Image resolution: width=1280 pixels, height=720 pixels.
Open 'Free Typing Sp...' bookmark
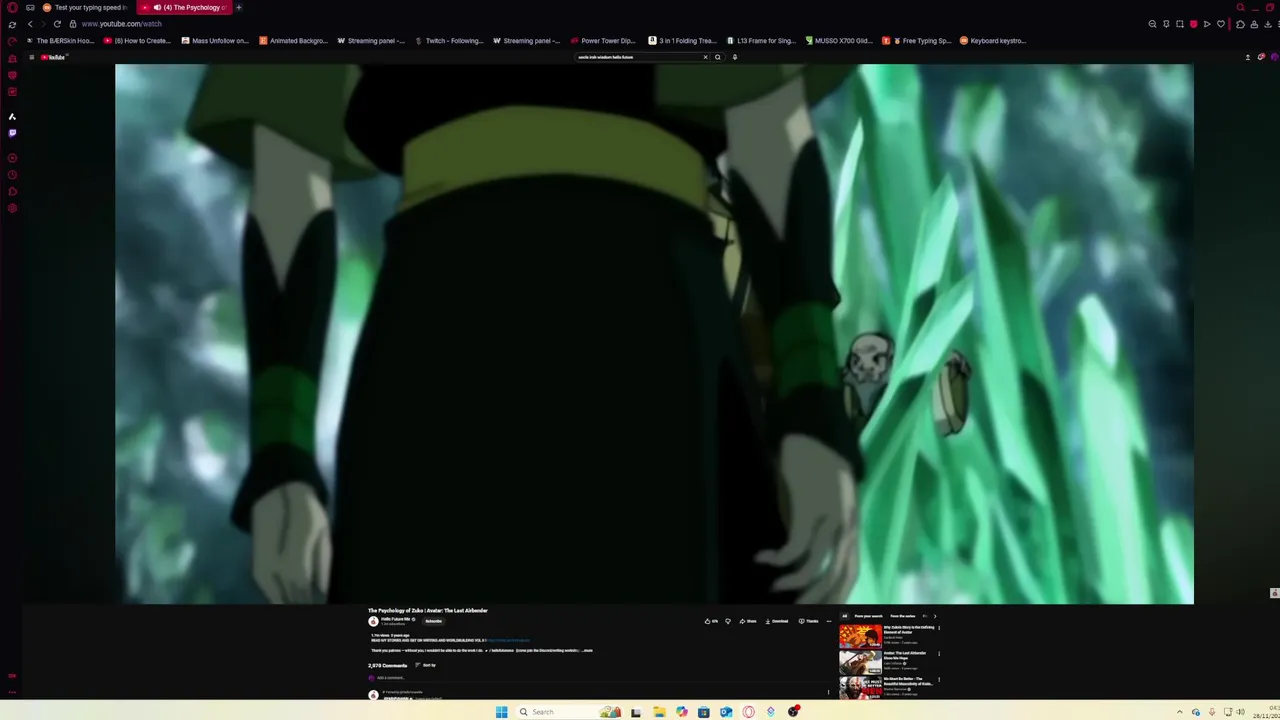tap(917, 41)
